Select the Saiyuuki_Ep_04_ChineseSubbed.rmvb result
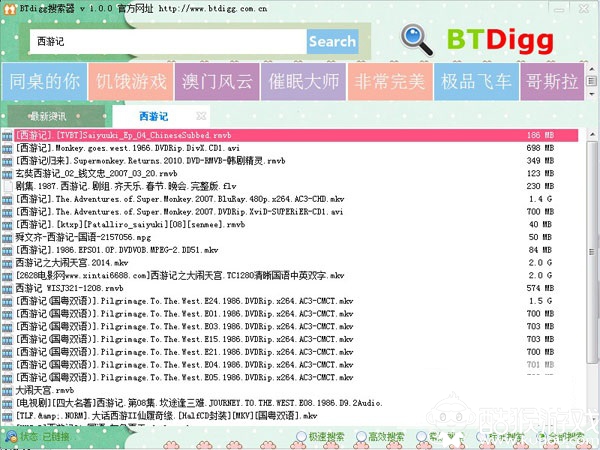600x450 pixels. click(x=296, y=135)
